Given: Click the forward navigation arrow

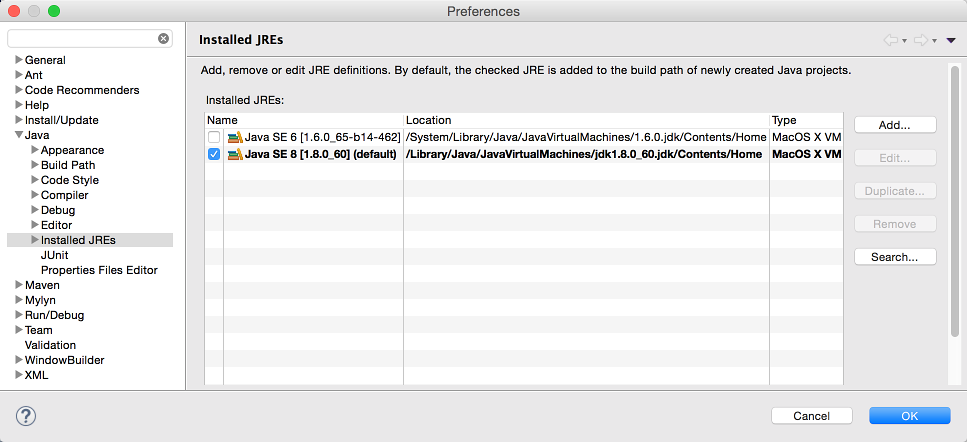Looking at the screenshot, I should point(921,40).
